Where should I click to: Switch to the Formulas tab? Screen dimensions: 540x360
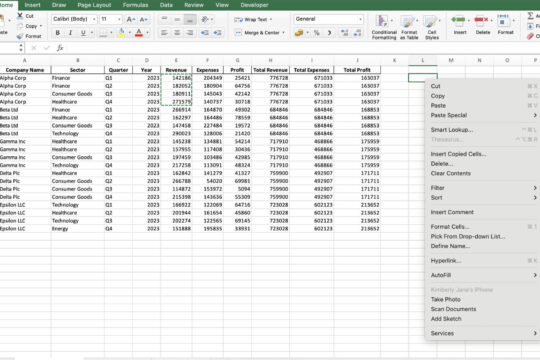tap(135, 5)
